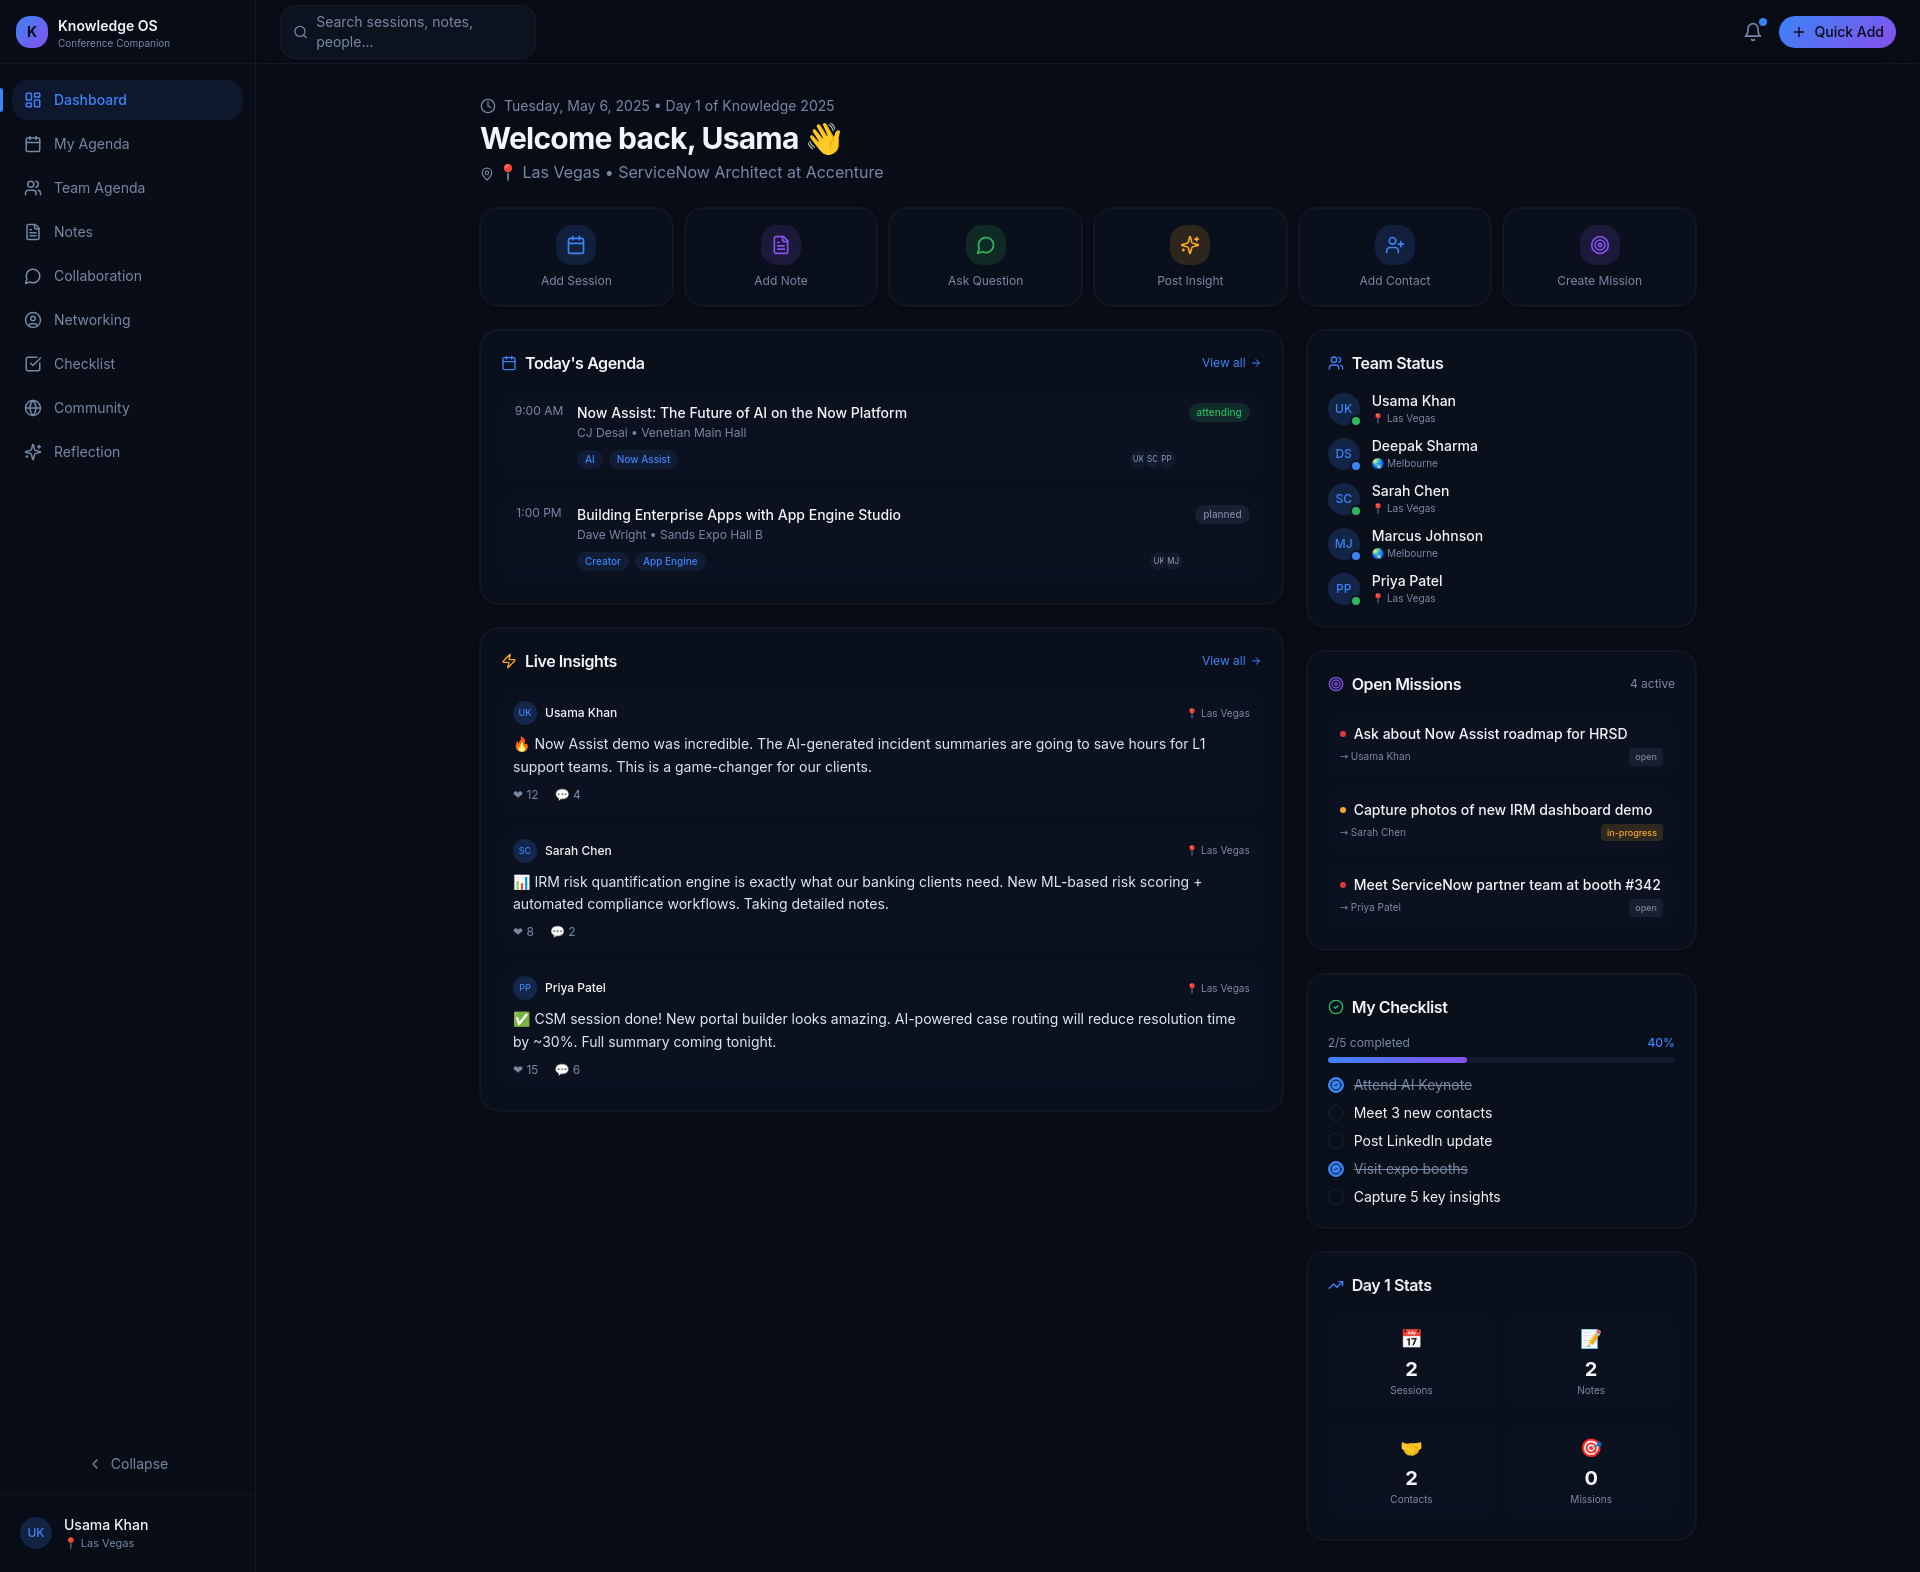The width and height of the screenshot is (1920, 1572).
Task: Click the Quick Add button
Action: coord(1837,32)
